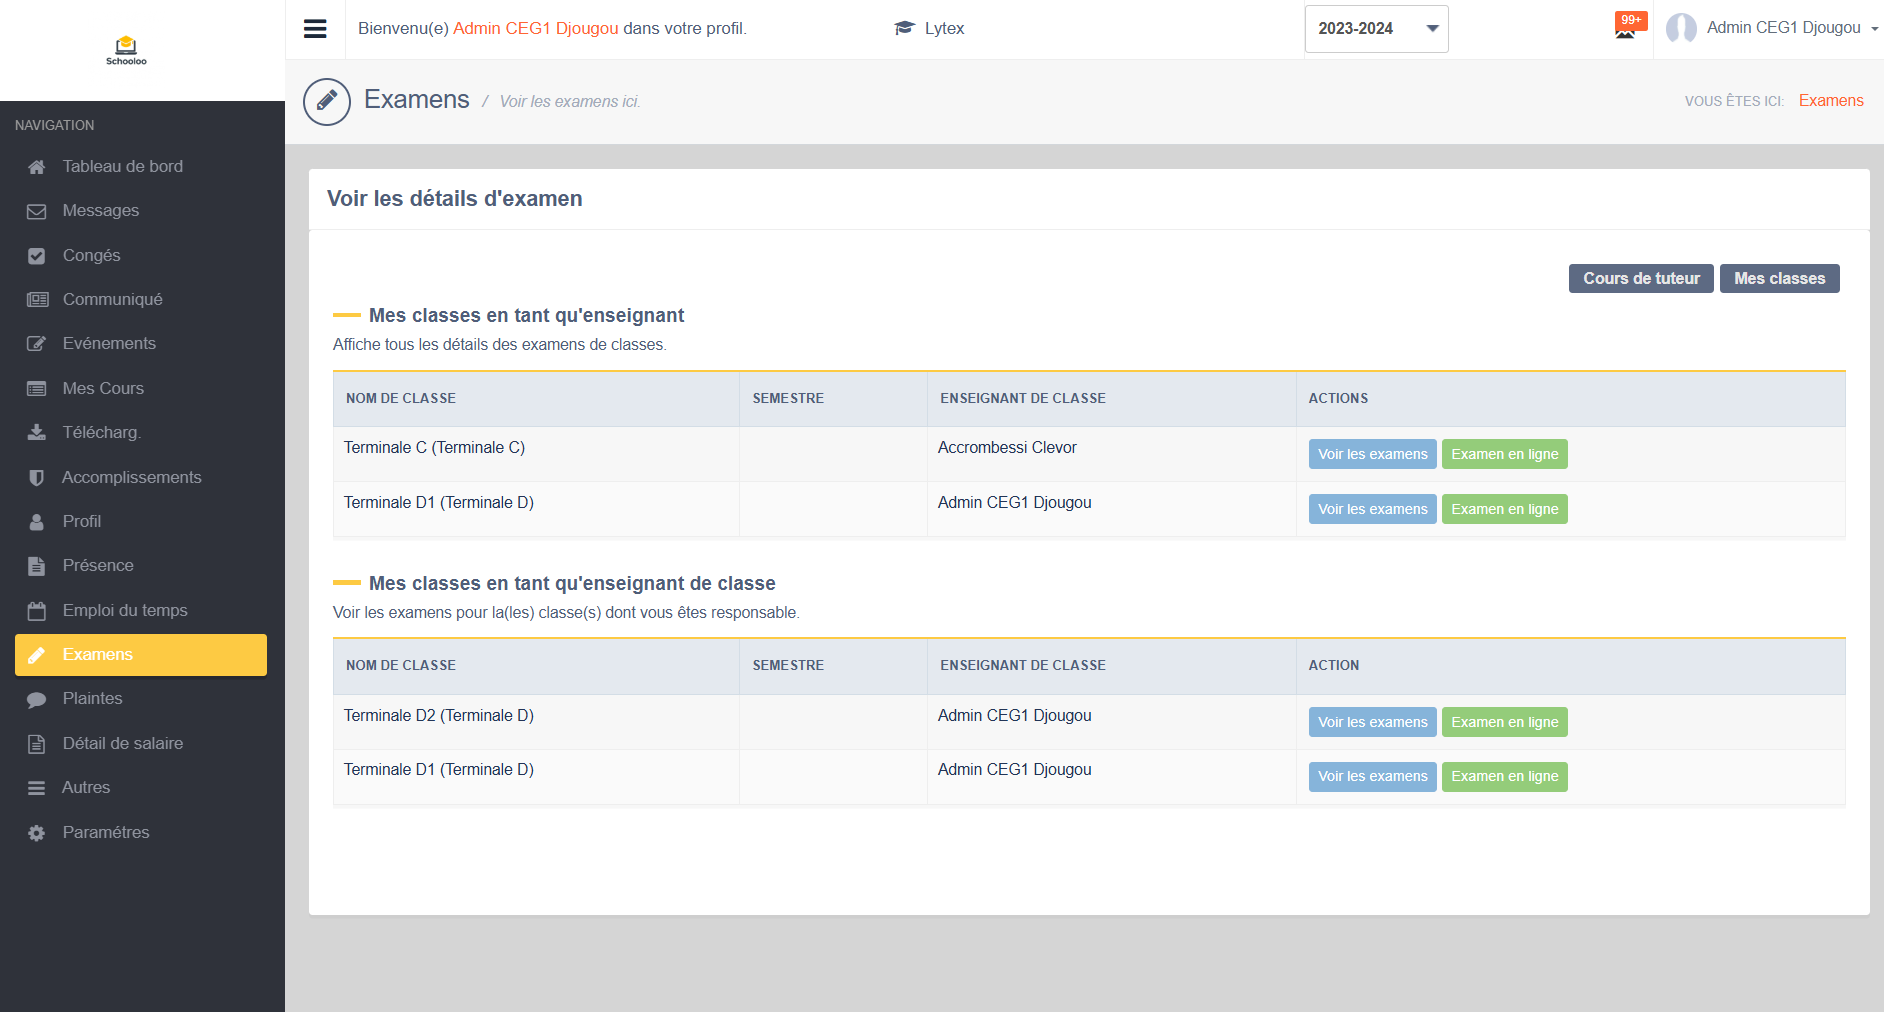Image resolution: width=1884 pixels, height=1012 pixels.
Task: Go to Détail de salaire menu item
Action: coord(122,744)
